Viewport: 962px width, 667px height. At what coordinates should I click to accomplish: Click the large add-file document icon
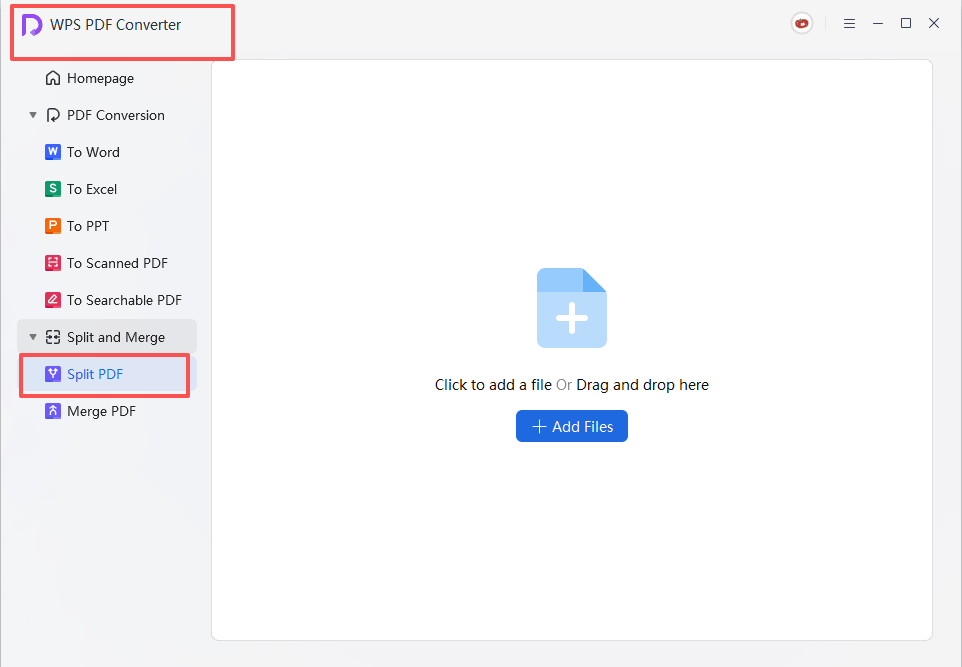pyautogui.click(x=572, y=308)
